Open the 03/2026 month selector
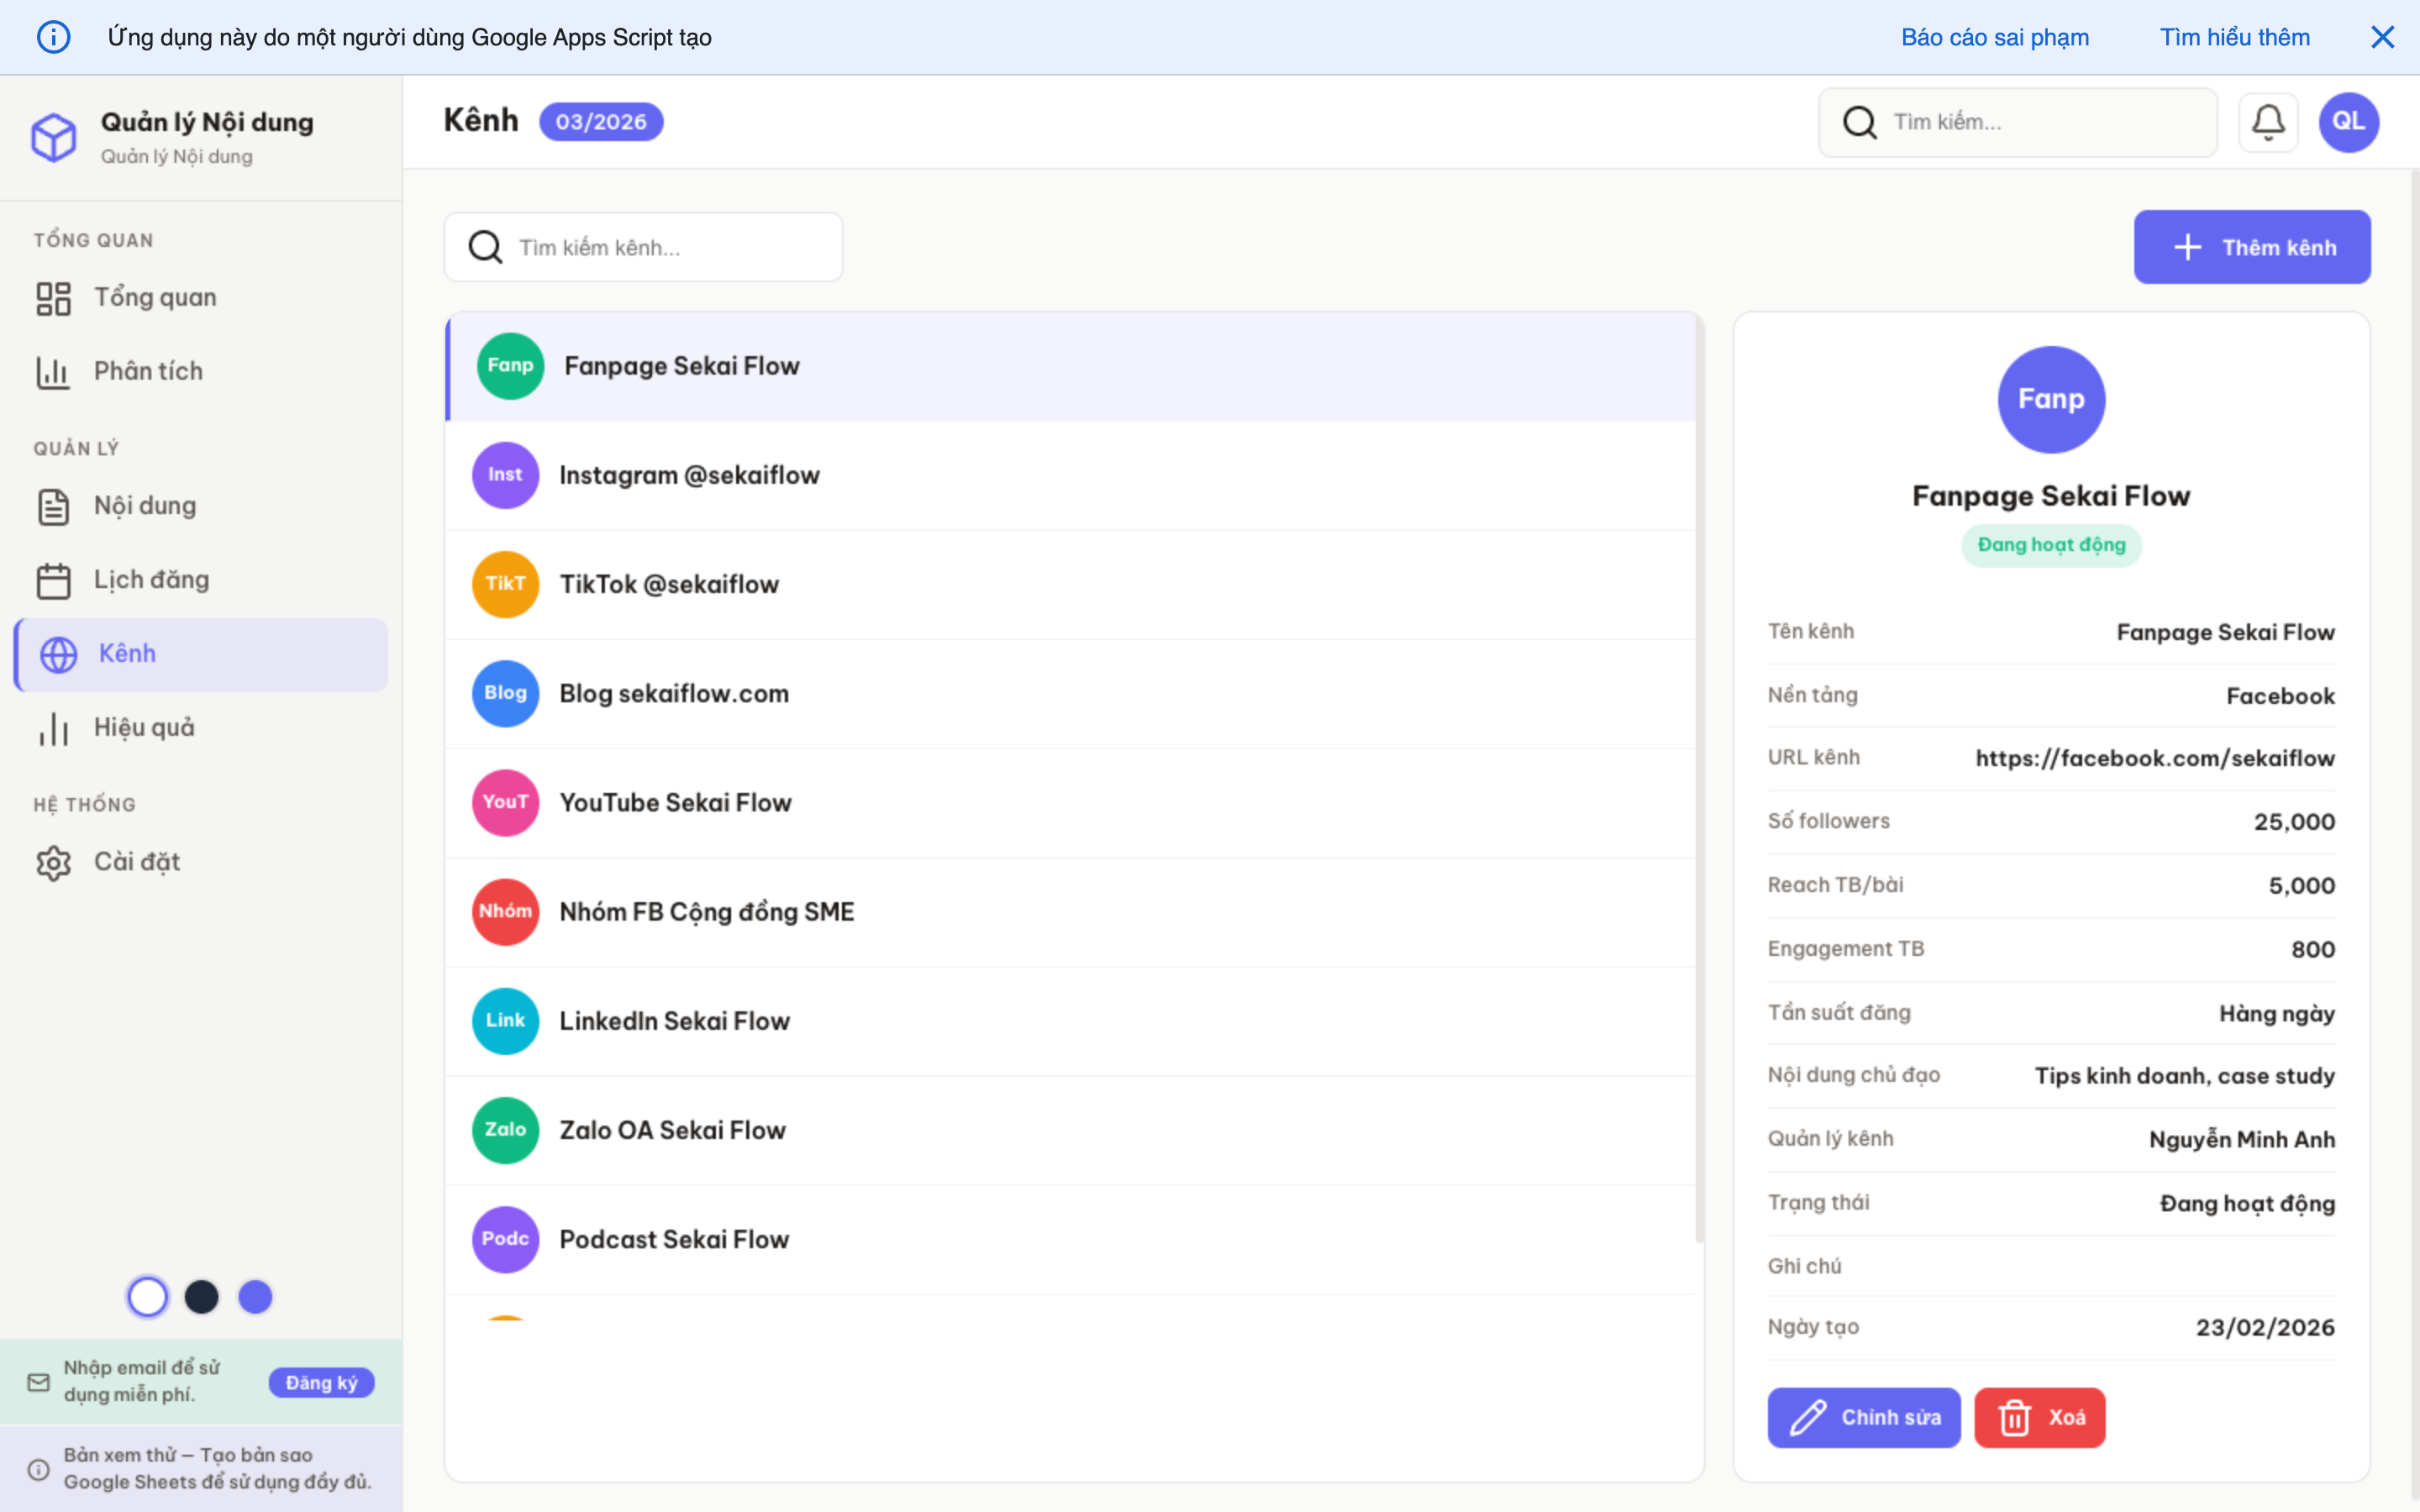 [x=601, y=121]
